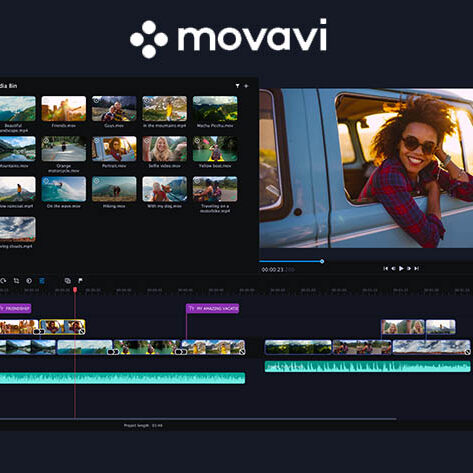
Task: Click the red timeline playhead marker
Action: [75, 290]
